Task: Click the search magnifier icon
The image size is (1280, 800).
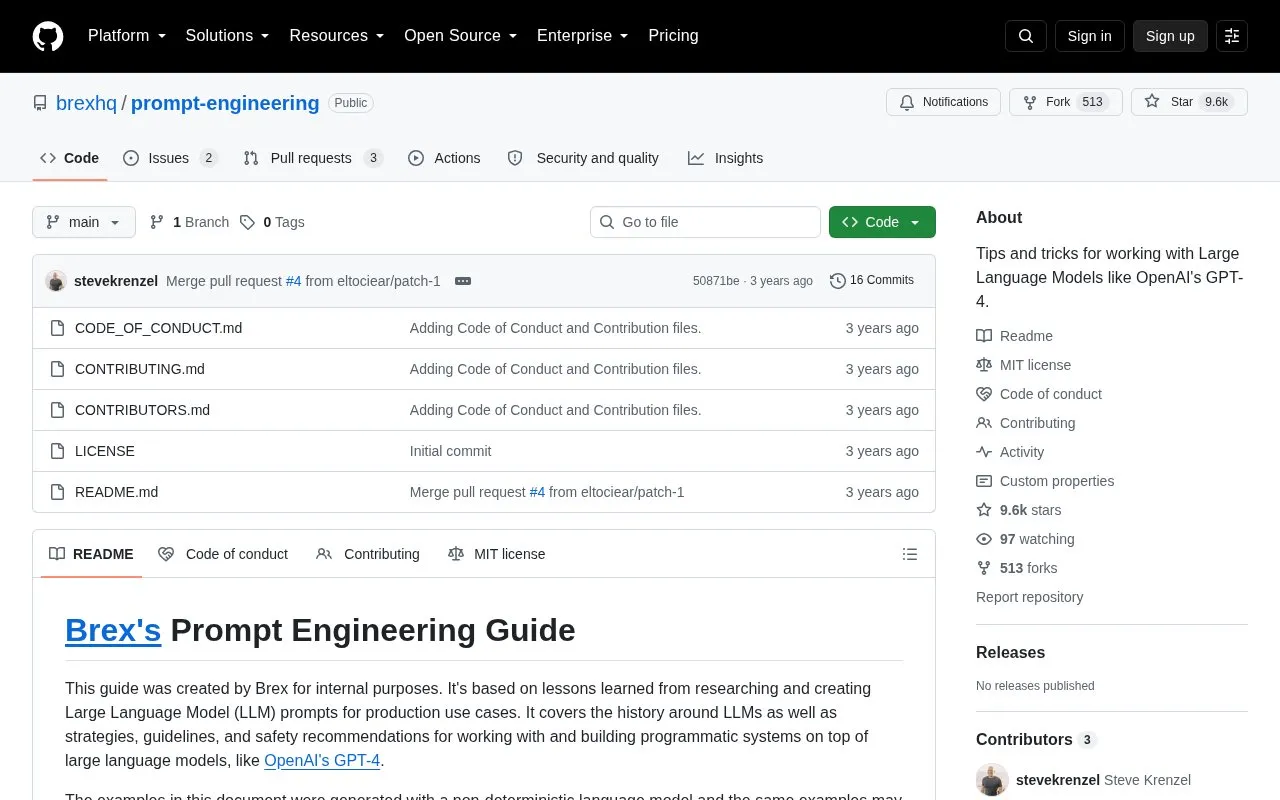Action: click(x=1026, y=36)
